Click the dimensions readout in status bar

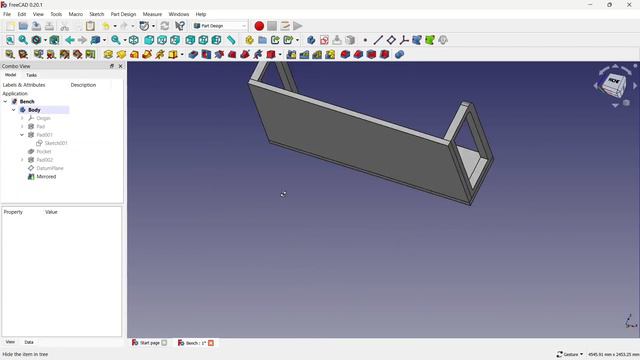tap(613, 354)
